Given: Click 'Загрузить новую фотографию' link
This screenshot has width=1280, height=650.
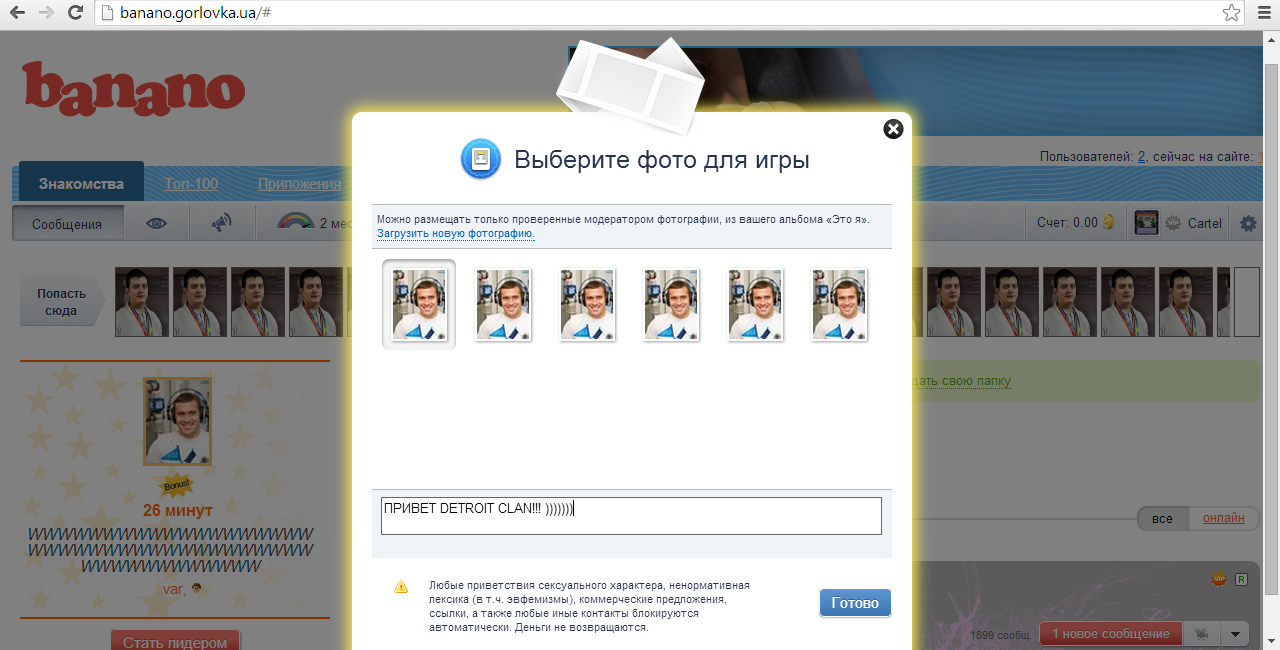Looking at the screenshot, I should 456,234.
